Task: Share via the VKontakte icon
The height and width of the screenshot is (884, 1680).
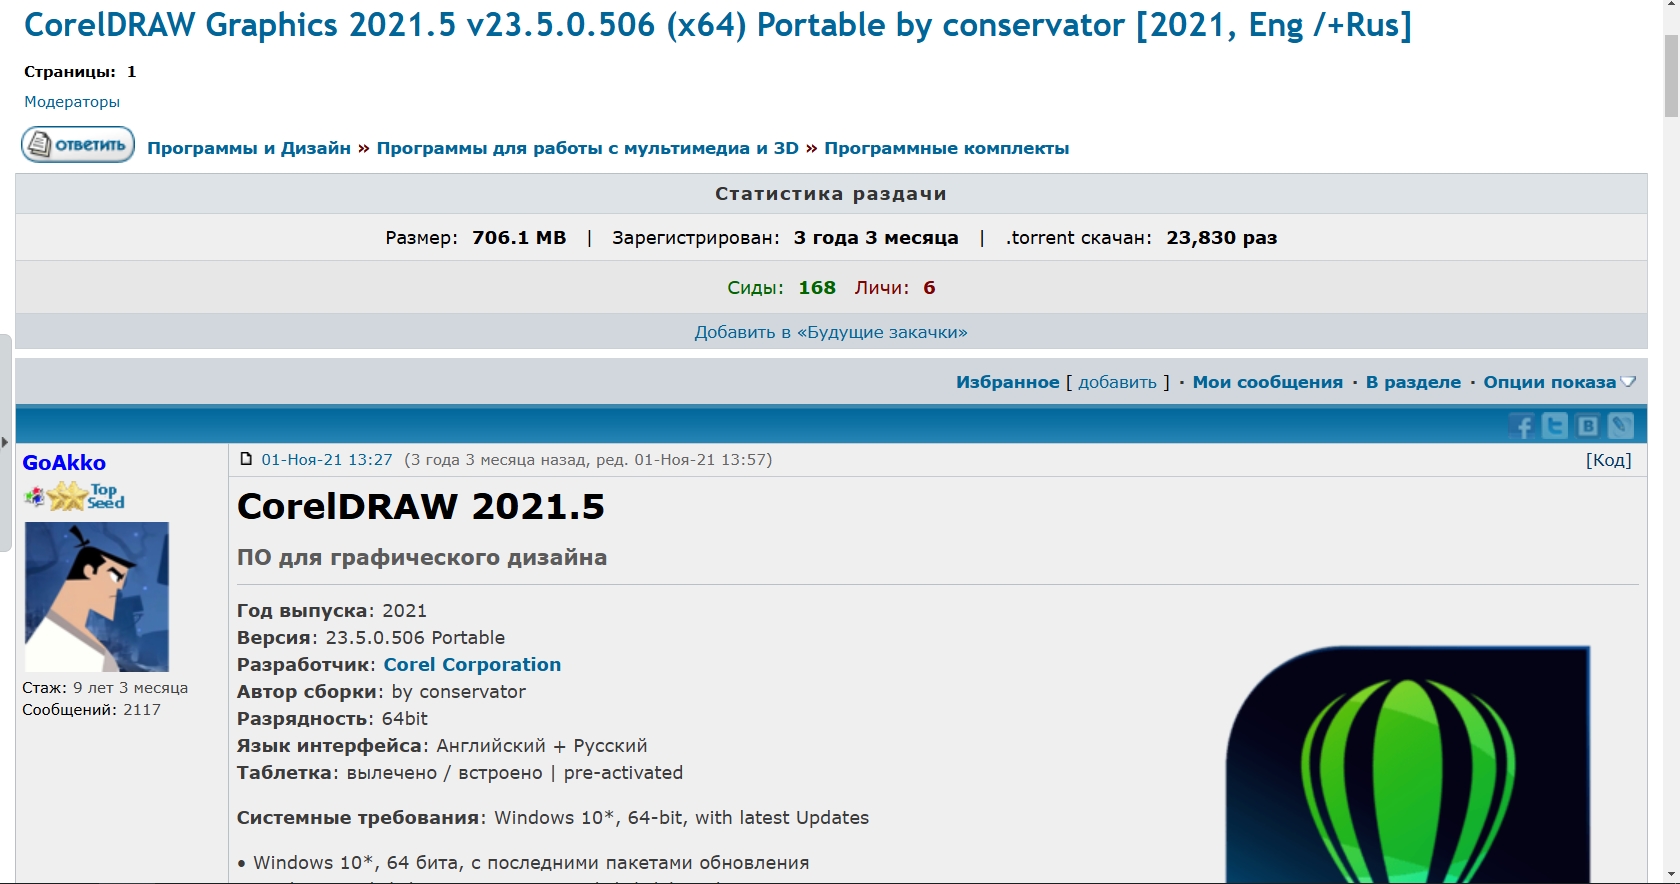Action: [1588, 426]
